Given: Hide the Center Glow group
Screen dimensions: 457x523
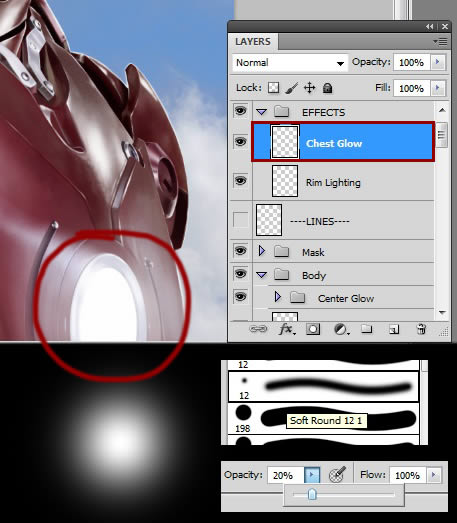Looking at the screenshot, I should (x=240, y=297).
